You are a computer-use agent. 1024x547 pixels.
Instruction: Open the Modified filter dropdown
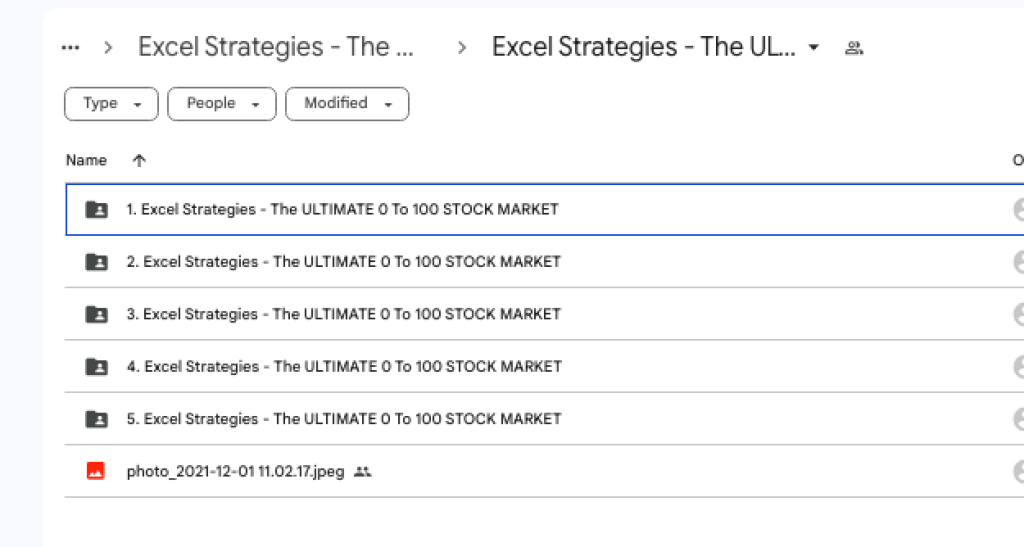346,104
